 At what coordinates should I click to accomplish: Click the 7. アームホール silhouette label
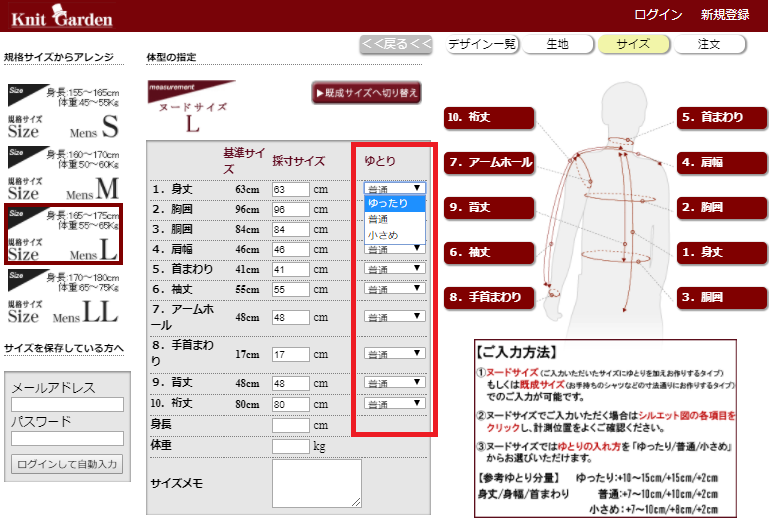pos(489,162)
